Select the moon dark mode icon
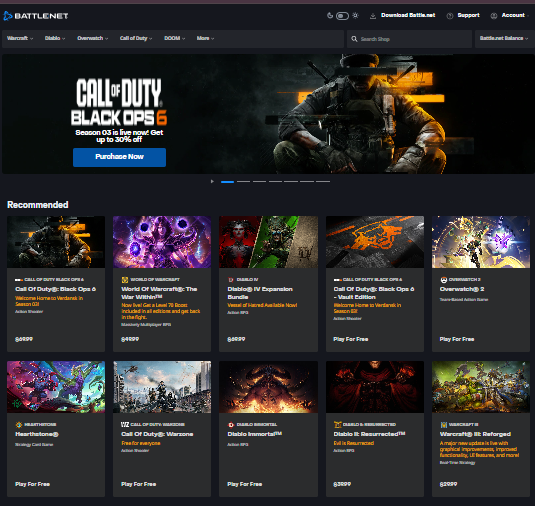Screen dimensions: 535x506 click(x=330, y=16)
